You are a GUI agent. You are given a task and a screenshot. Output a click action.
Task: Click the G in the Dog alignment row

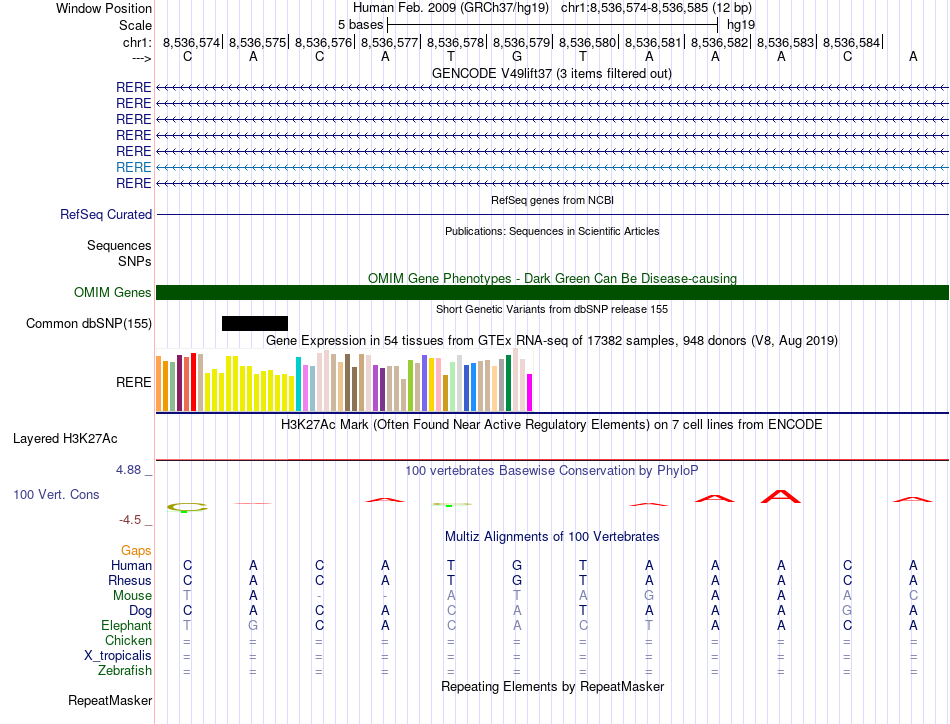point(847,610)
